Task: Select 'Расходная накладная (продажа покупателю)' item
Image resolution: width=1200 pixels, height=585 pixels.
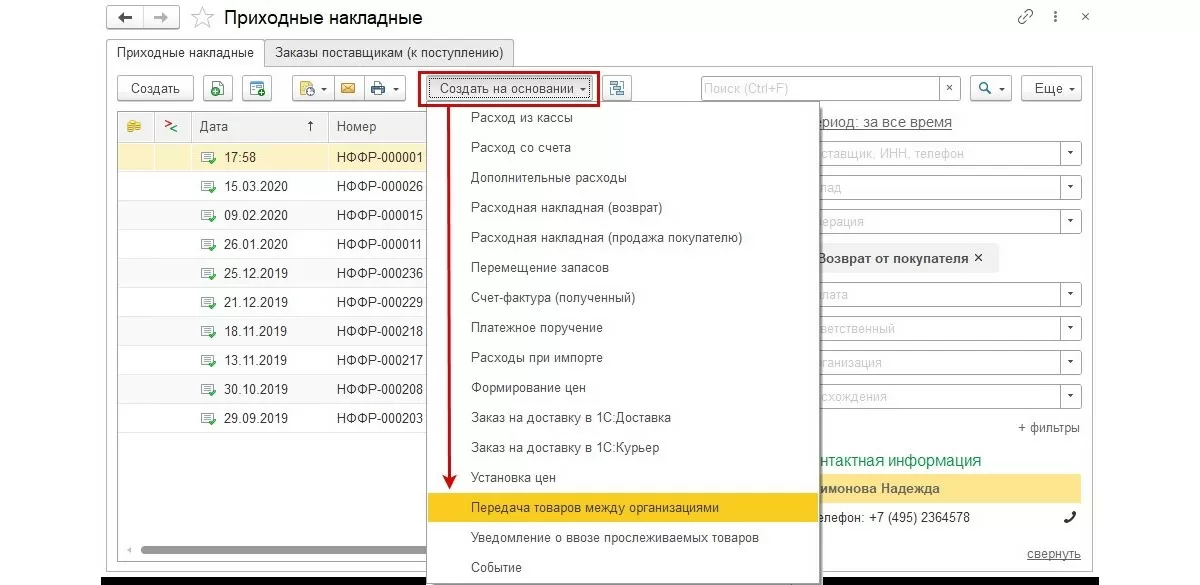Action: pos(623,238)
